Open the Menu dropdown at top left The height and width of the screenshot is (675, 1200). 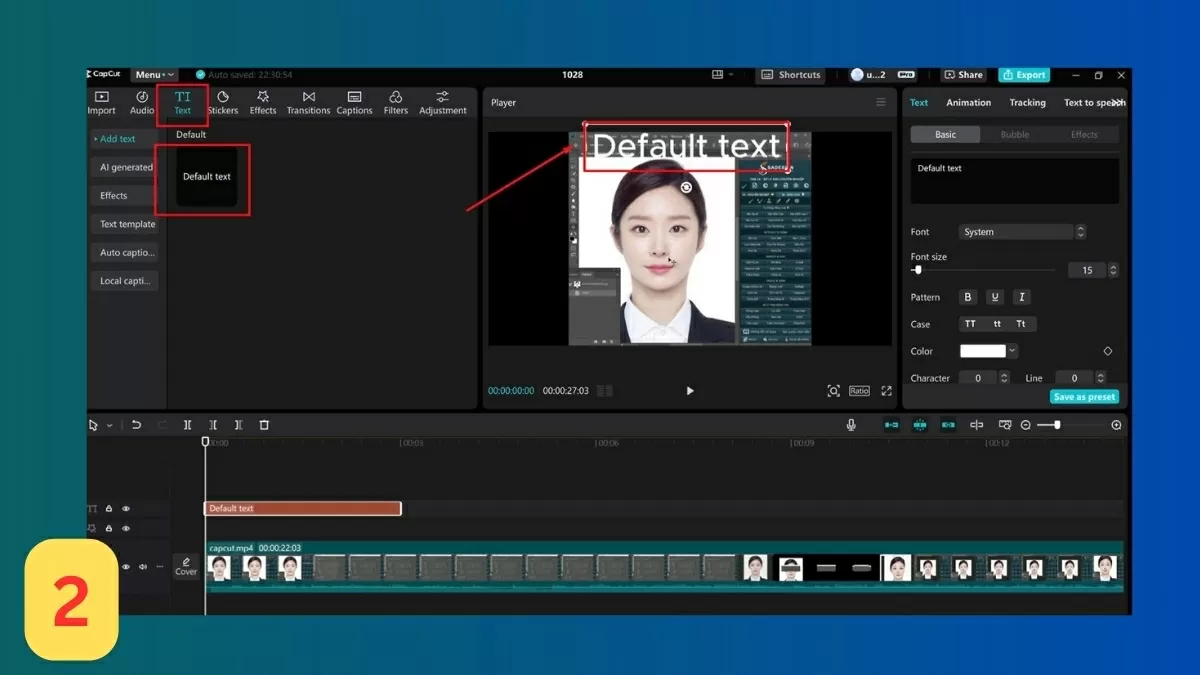tap(153, 74)
